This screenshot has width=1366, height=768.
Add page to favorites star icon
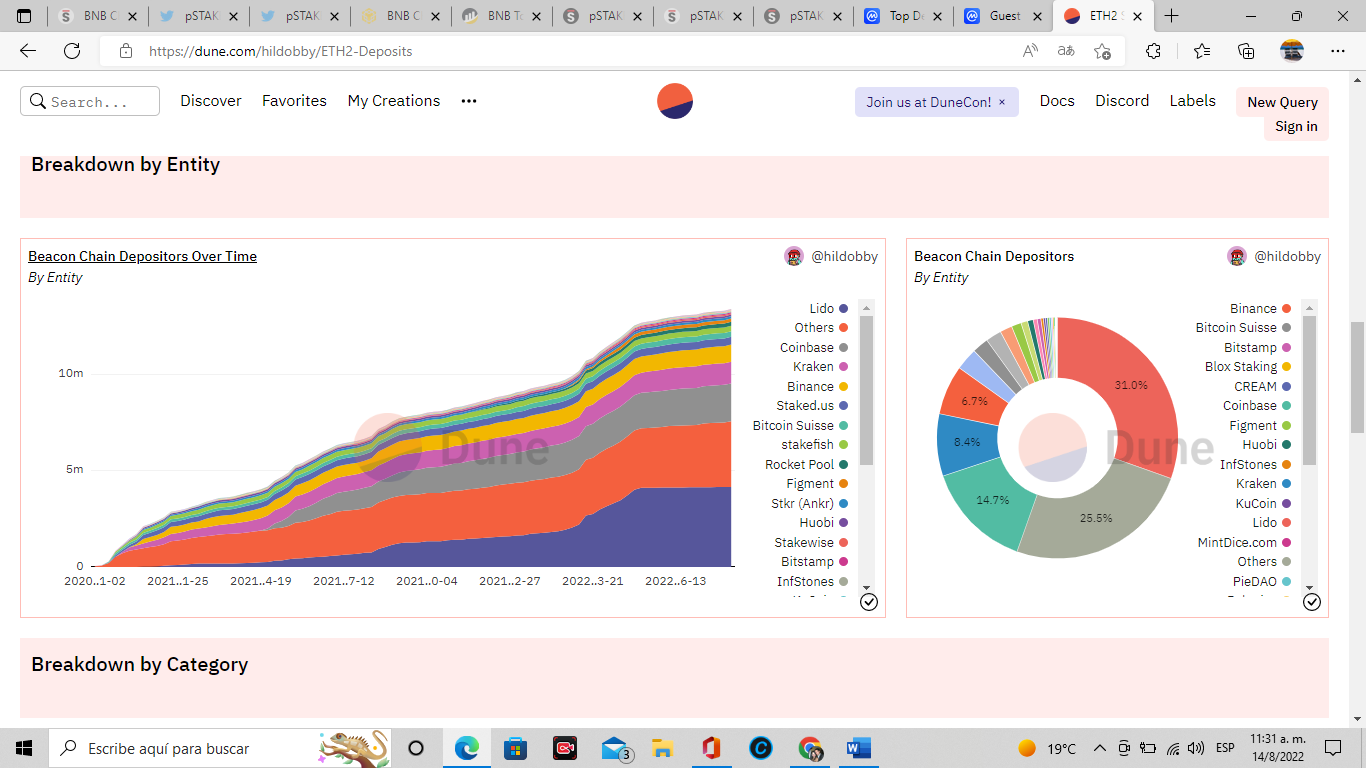(x=1102, y=51)
